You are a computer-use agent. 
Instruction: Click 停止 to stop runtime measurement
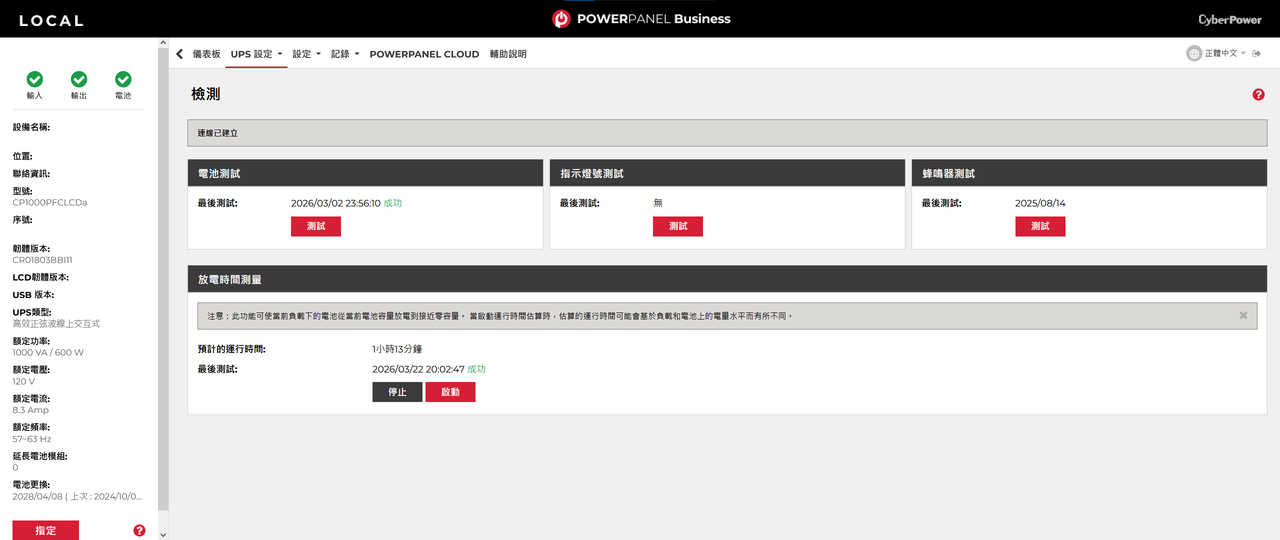397,392
